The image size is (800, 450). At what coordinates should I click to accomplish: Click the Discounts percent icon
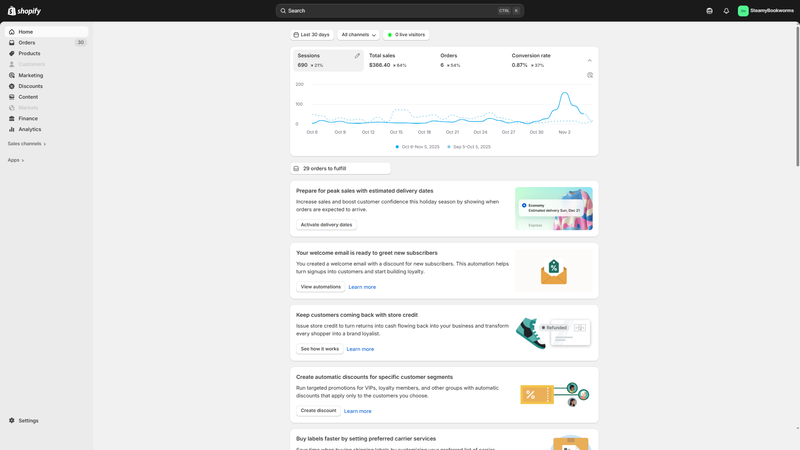click(12, 86)
